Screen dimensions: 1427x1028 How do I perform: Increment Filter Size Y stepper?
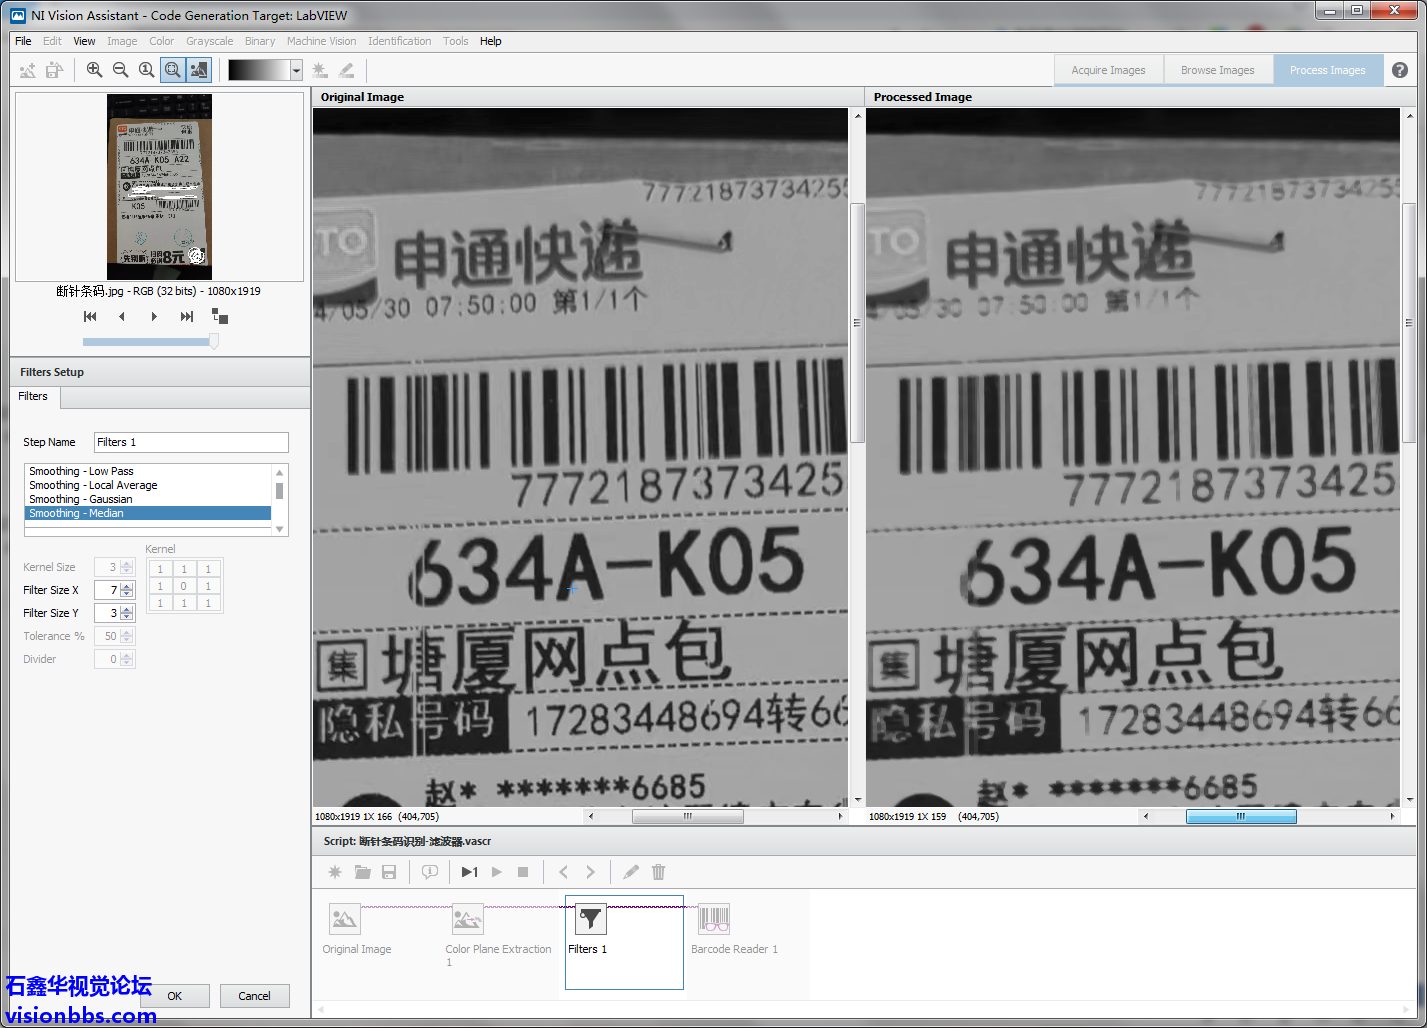pos(127,609)
